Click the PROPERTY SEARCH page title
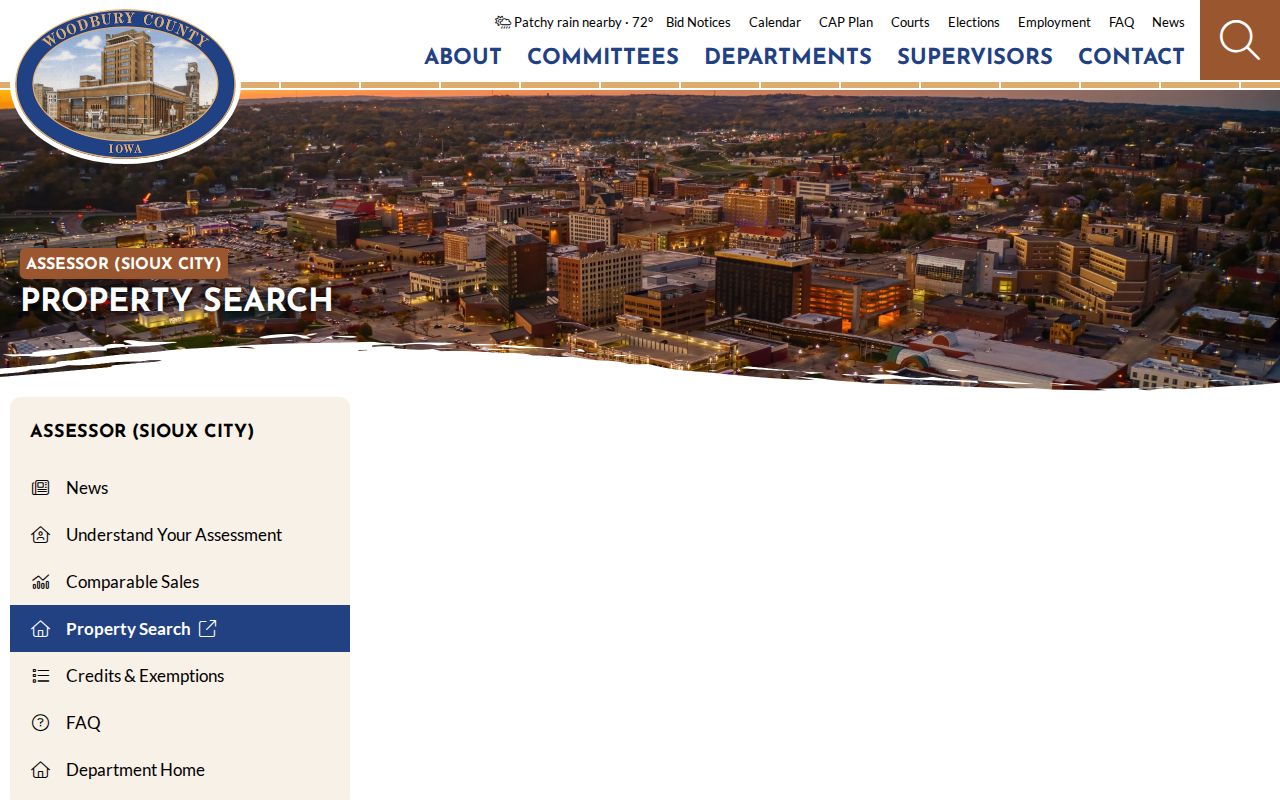Image resolution: width=1280 pixels, height=800 pixels. [177, 300]
